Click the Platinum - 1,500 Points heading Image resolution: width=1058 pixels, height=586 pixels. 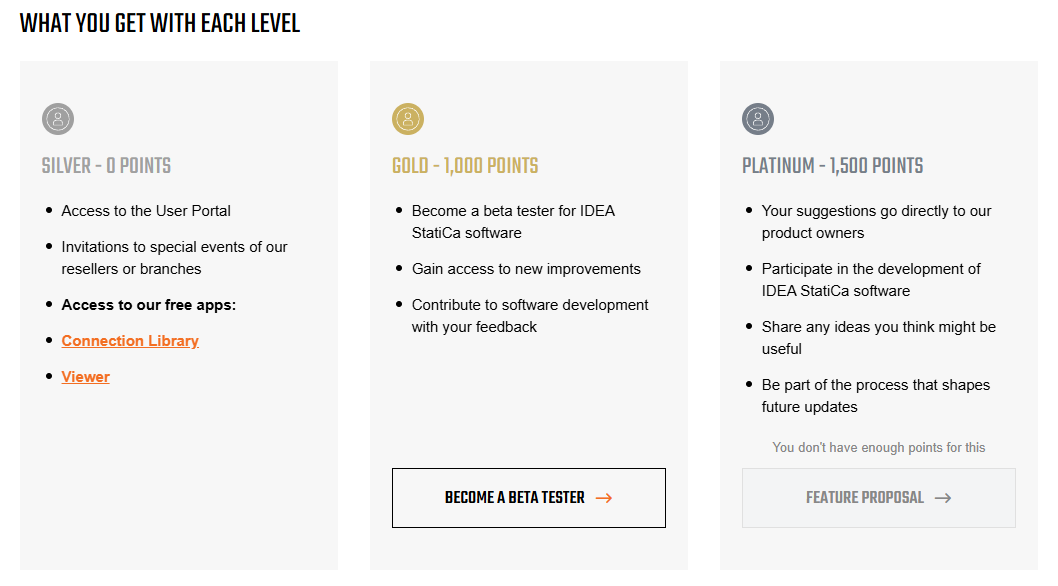click(x=832, y=166)
